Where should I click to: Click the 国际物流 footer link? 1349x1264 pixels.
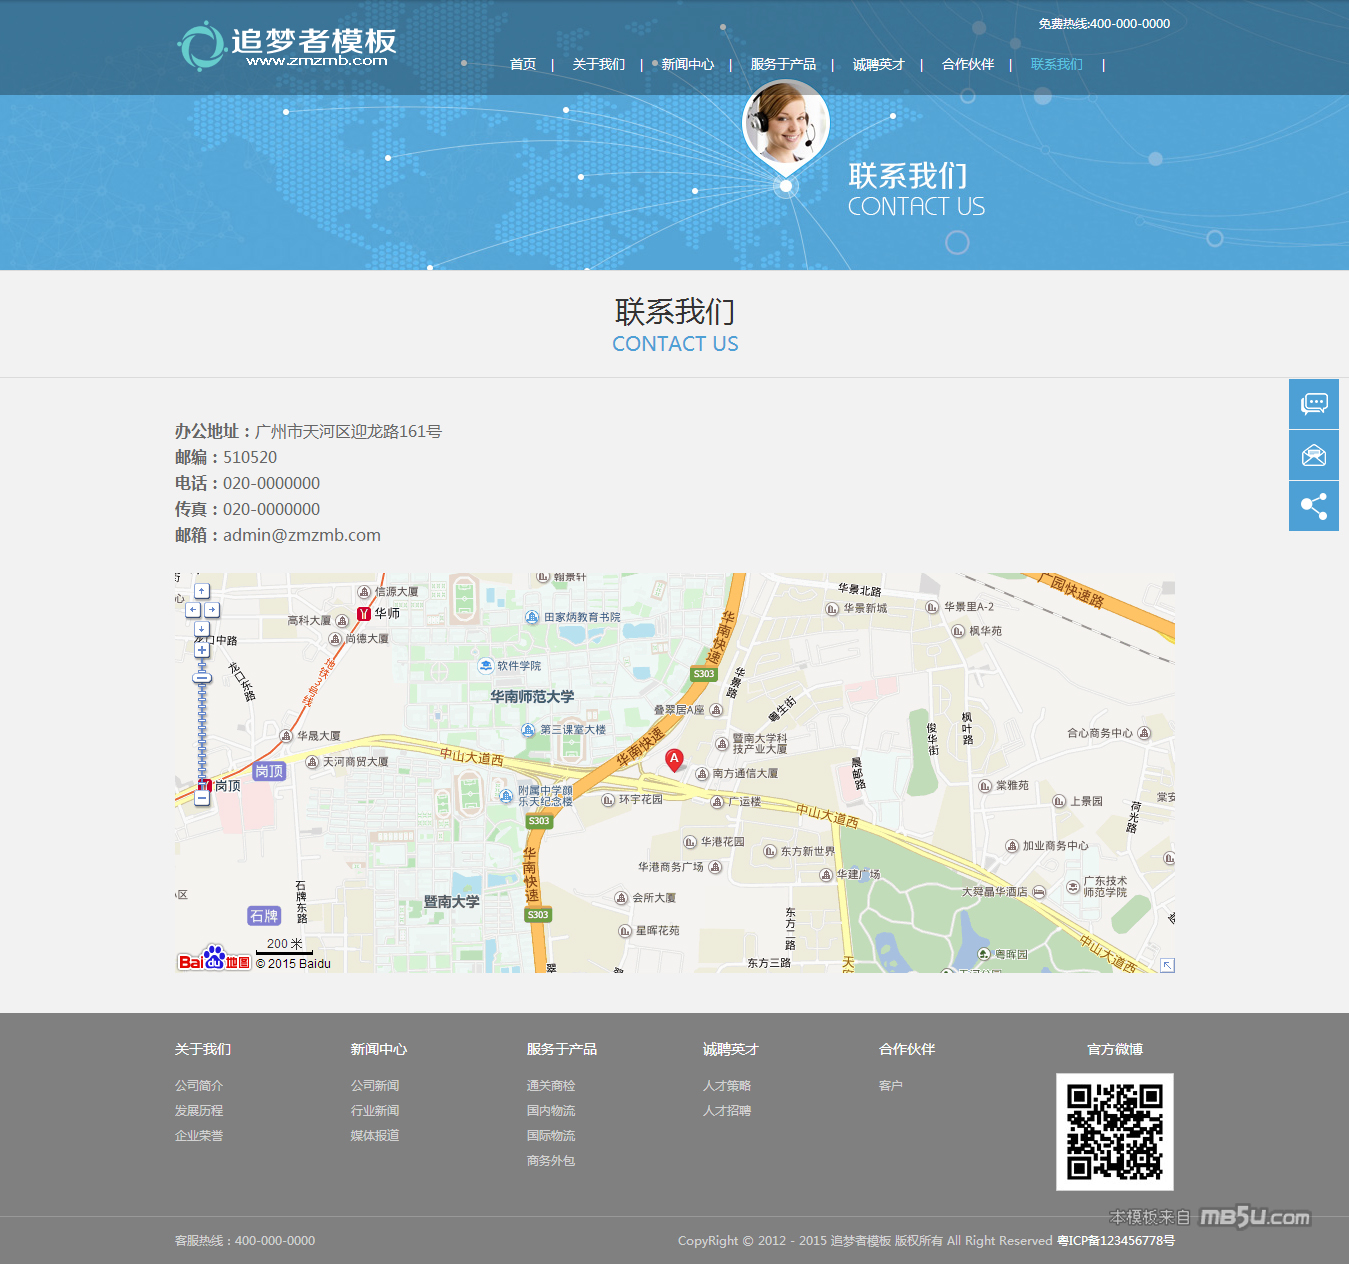click(x=551, y=1135)
